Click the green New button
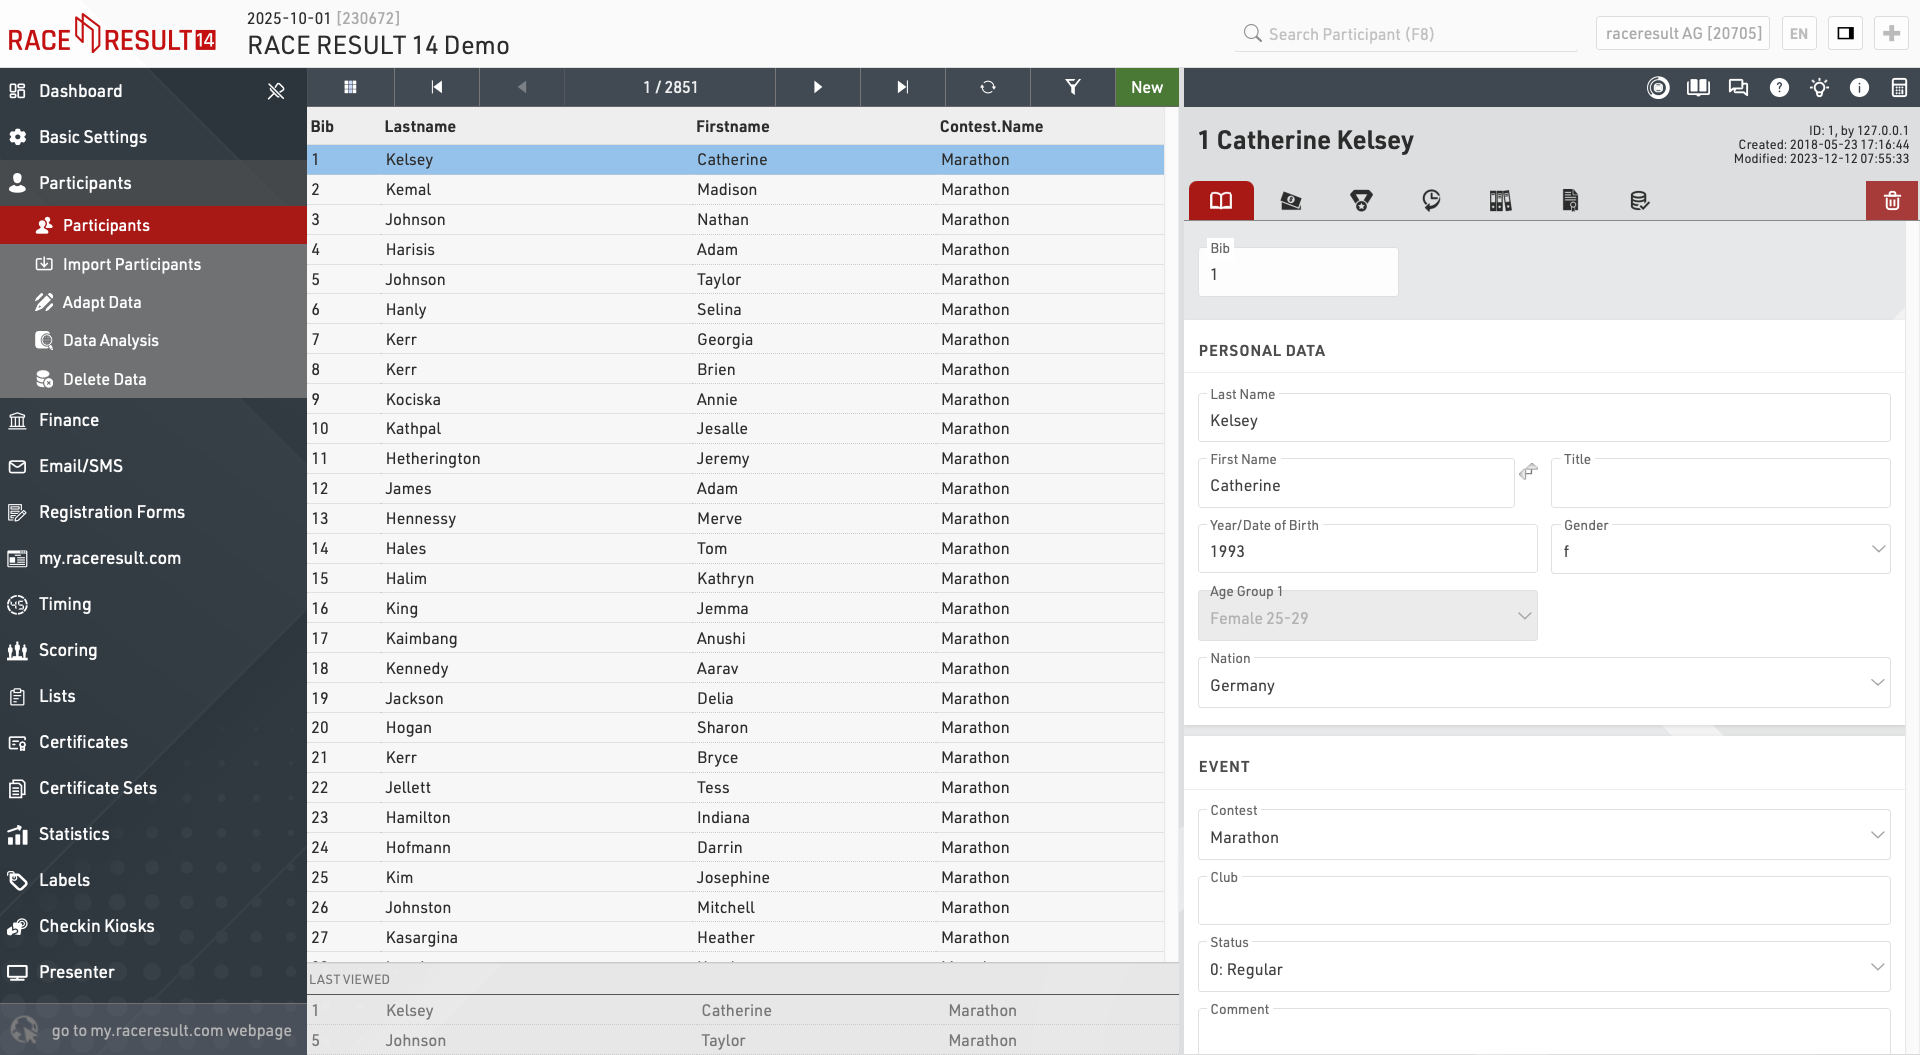Screen dimensions: 1920x1055 (x=1146, y=87)
